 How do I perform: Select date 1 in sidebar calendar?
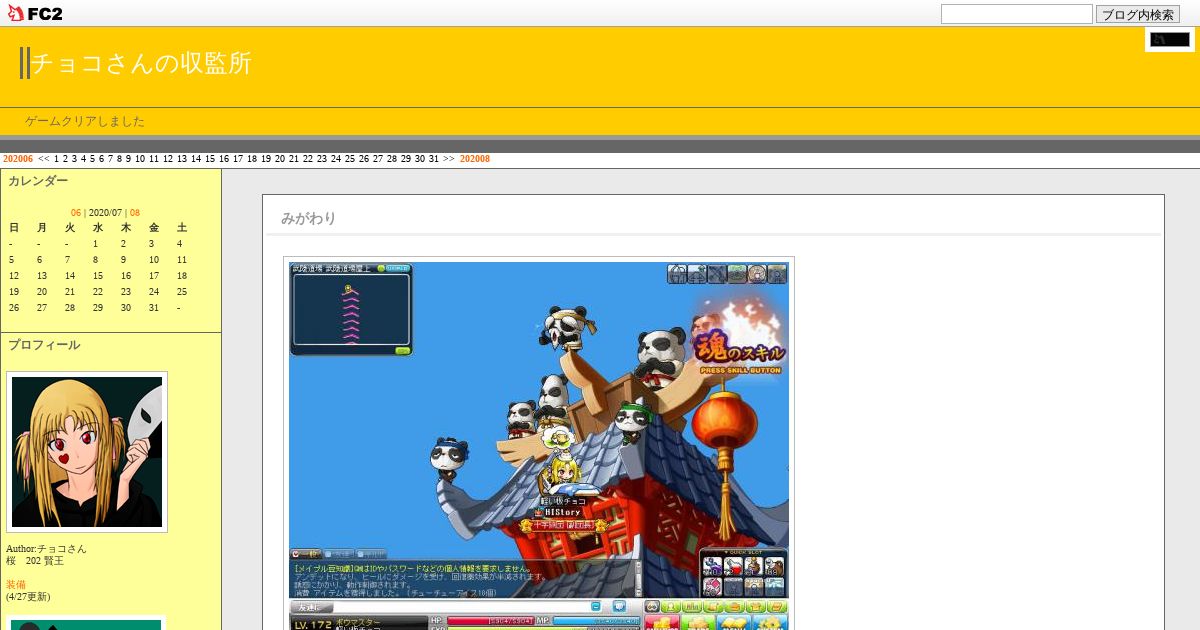[95, 244]
